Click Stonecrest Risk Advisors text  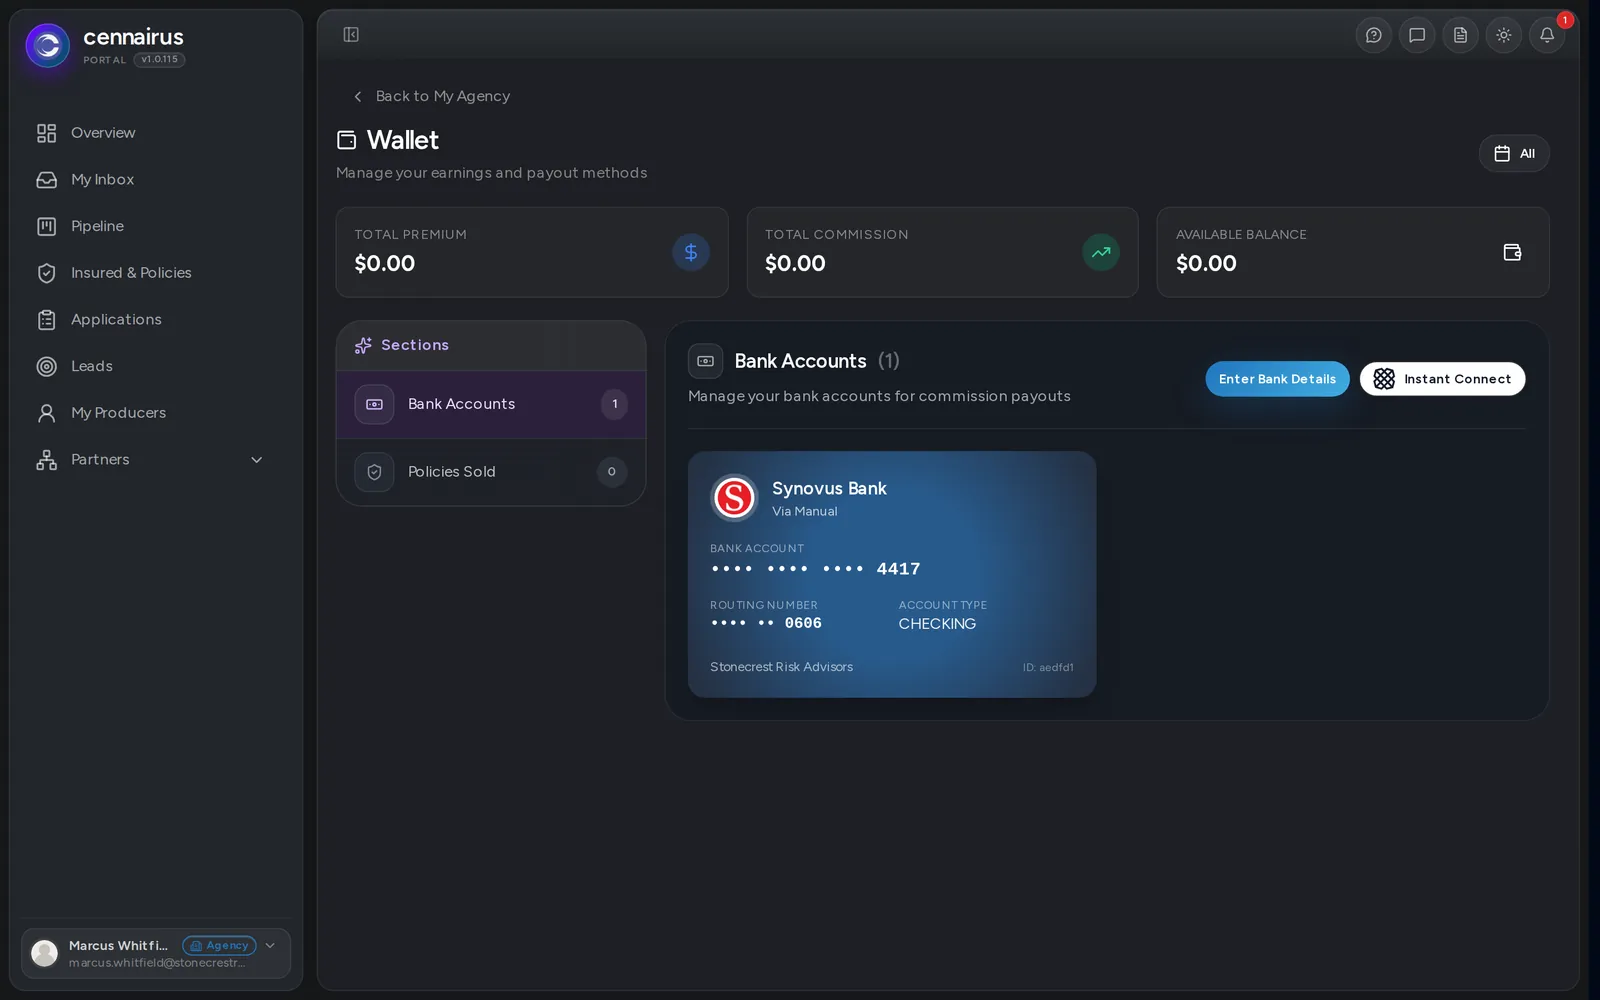click(x=781, y=667)
